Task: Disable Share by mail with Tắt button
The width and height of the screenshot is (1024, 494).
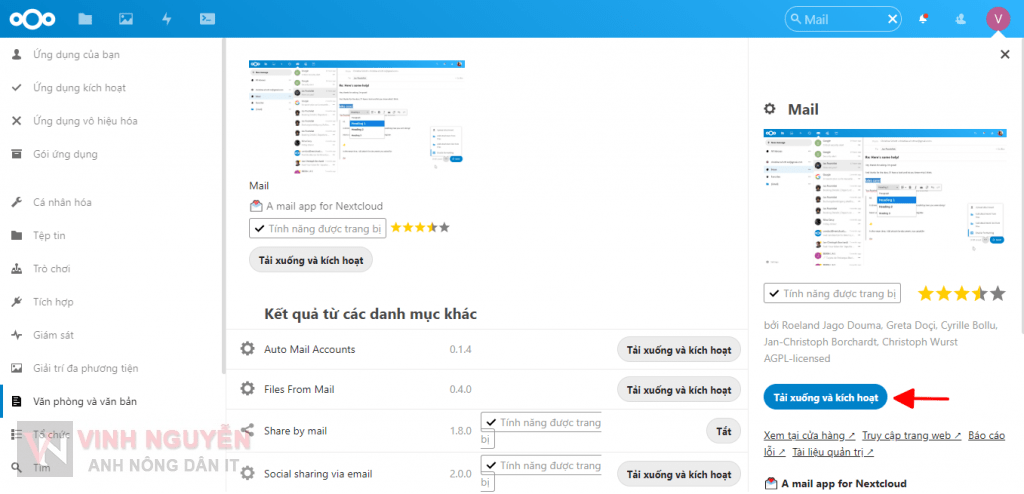Action: (x=724, y=431)
